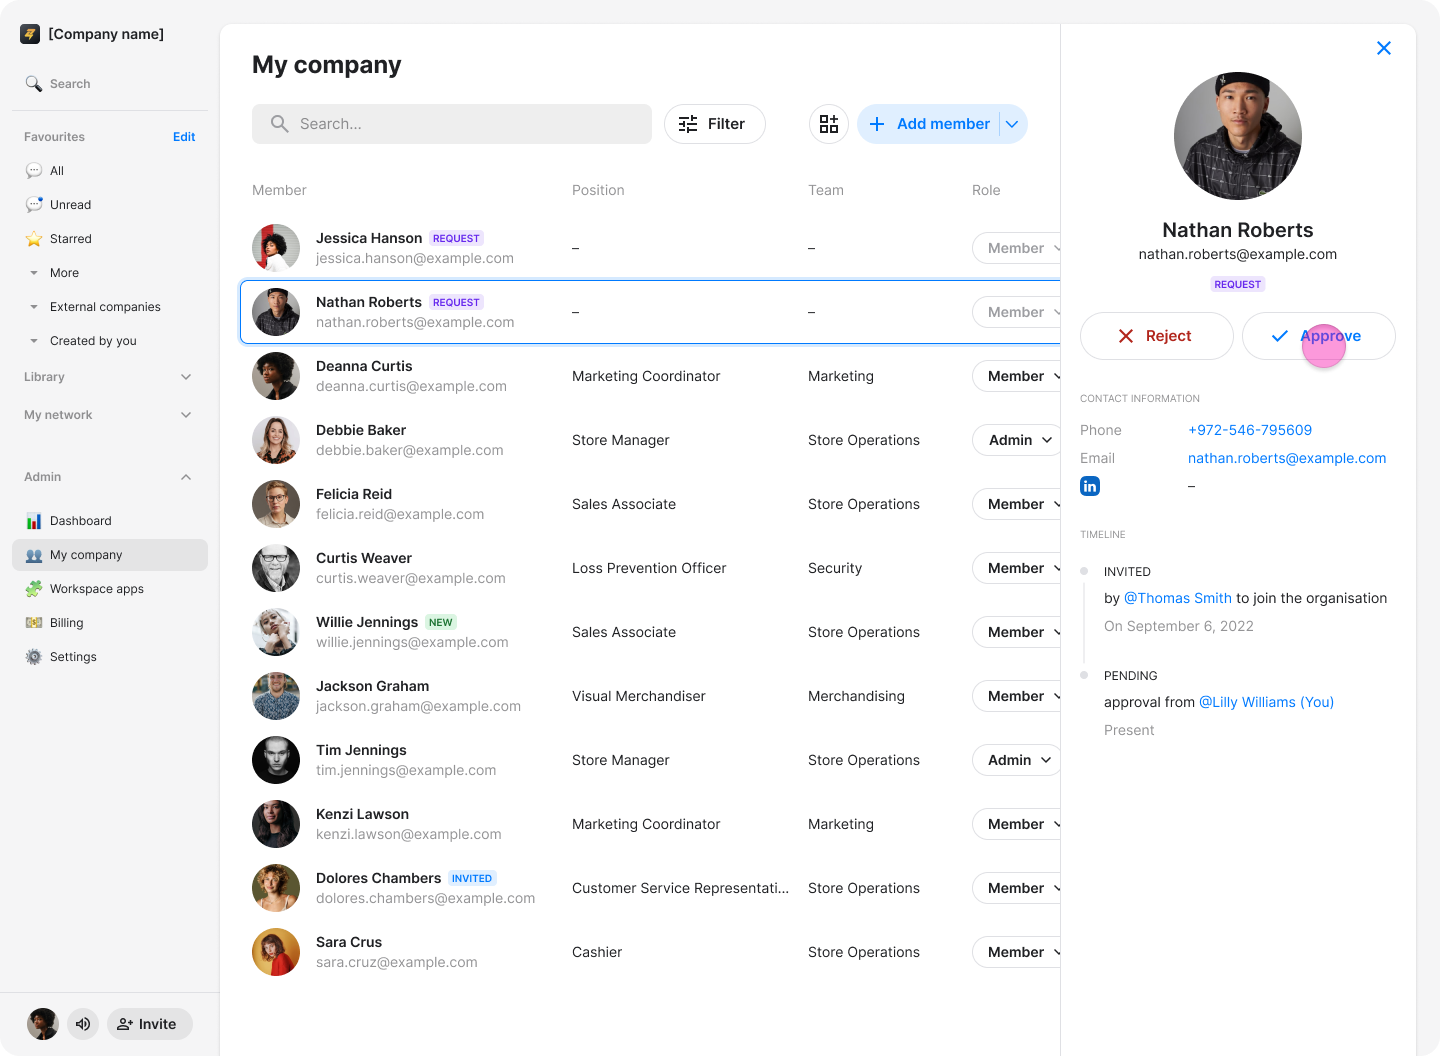Click the speaker sound icon

pyautogui.click(x=83, y=1024)
